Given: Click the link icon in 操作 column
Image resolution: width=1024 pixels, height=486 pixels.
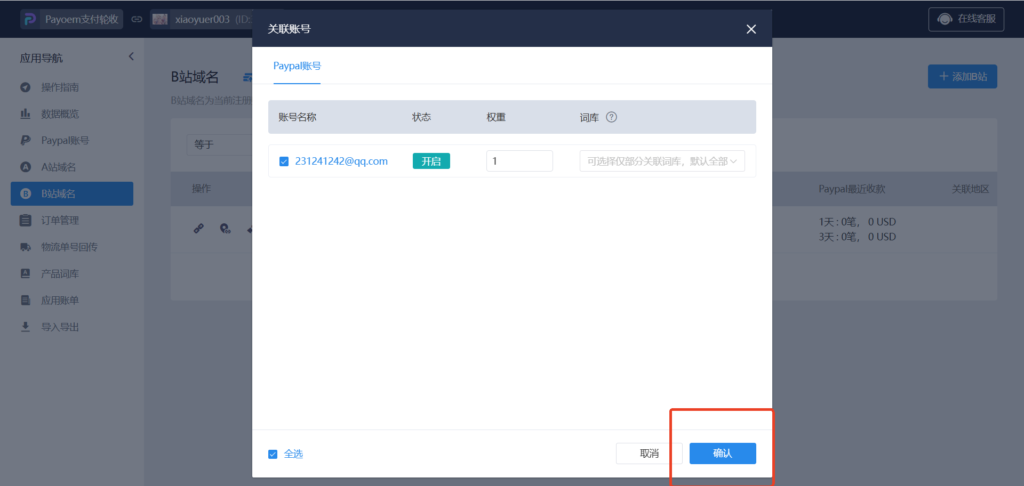Looking at the screenshot, I should point(198,229).
